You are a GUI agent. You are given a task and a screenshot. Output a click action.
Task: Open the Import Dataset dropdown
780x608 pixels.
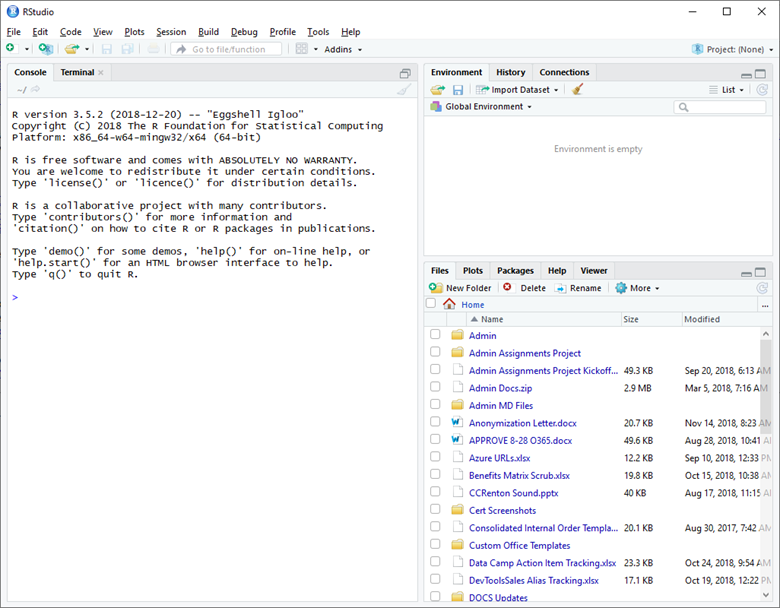click(x=517, y=90)
